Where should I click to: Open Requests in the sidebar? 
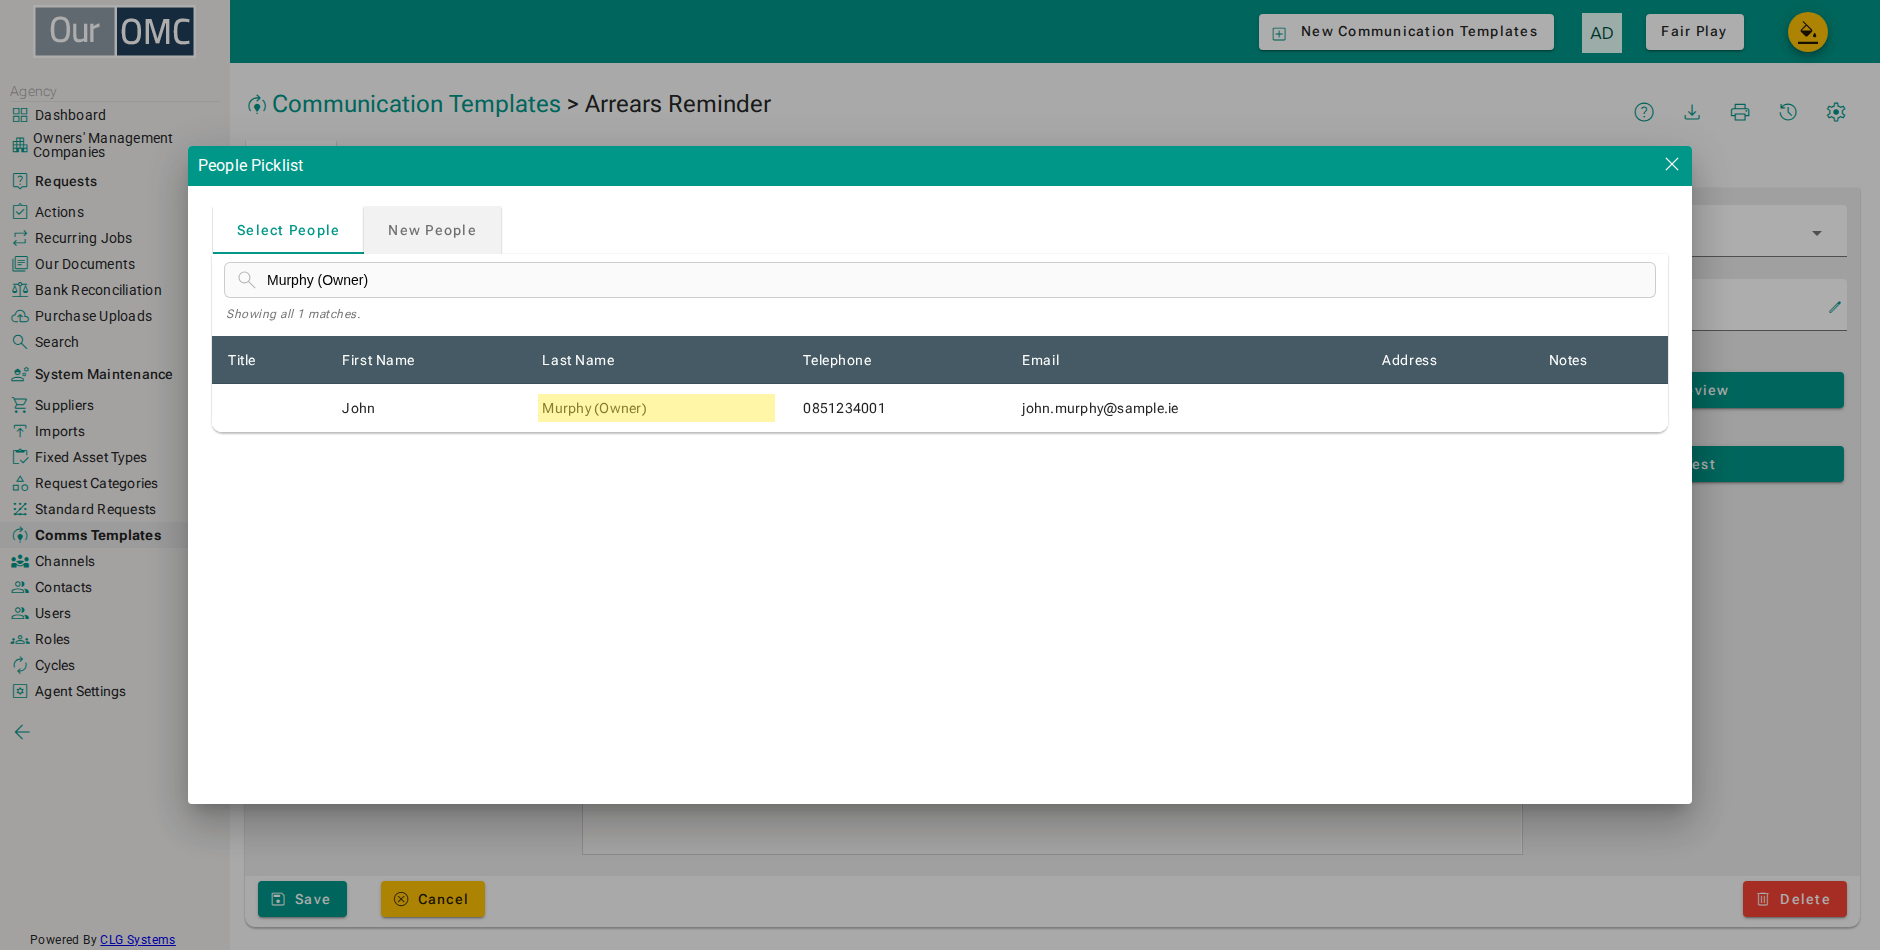(x=66, y=181)
